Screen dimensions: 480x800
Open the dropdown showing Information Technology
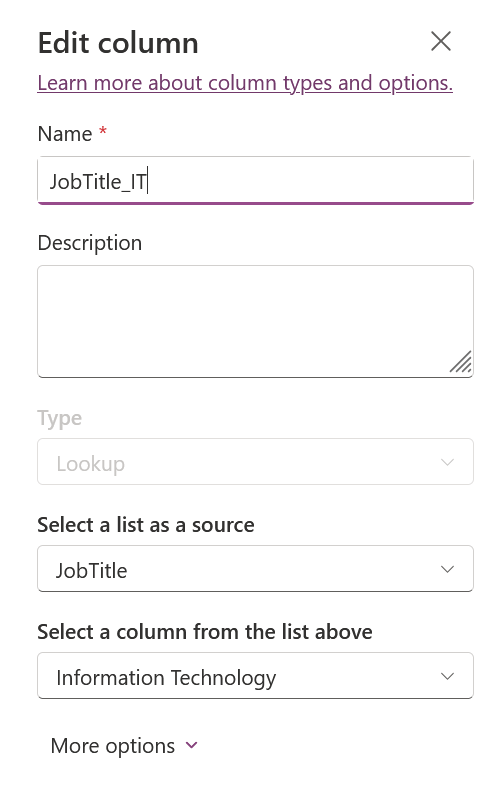[x=256, y=676]
